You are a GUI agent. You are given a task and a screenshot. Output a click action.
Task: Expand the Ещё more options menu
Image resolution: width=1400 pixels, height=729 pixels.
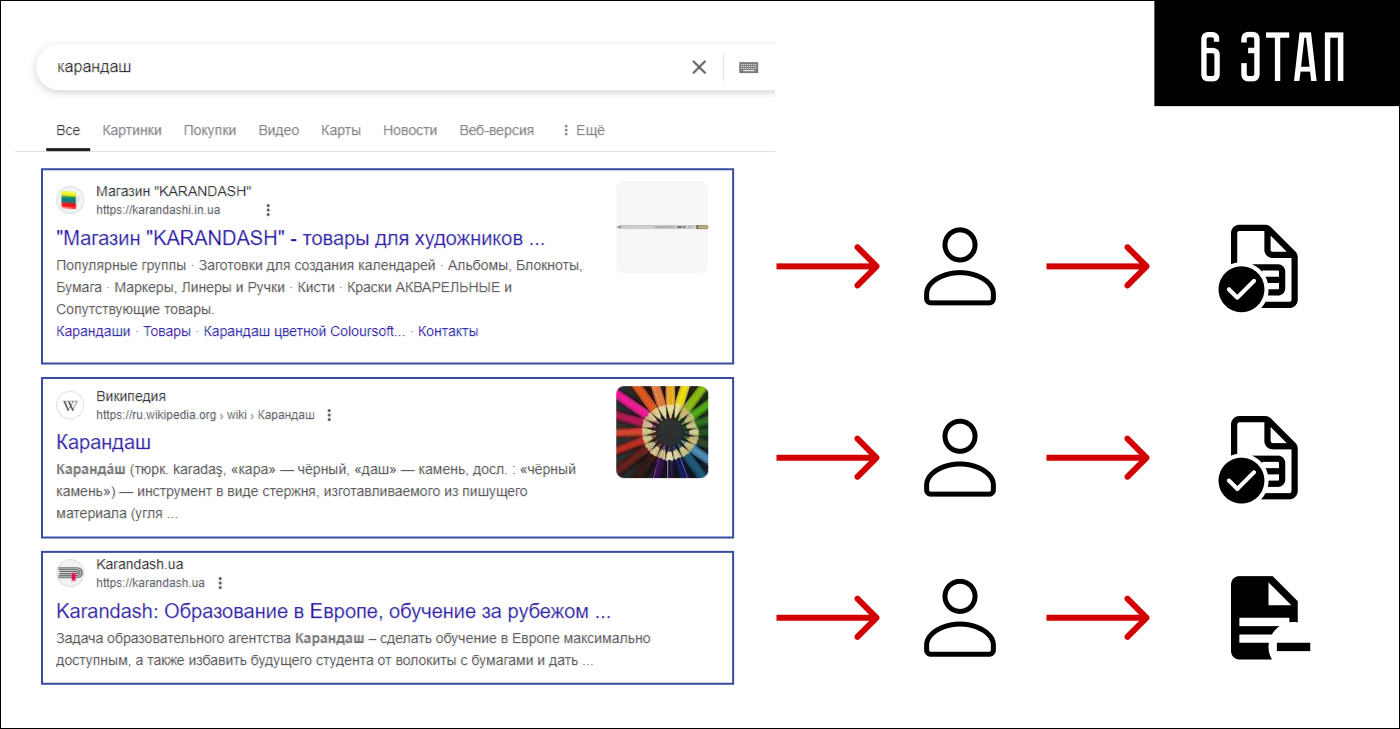583,130
